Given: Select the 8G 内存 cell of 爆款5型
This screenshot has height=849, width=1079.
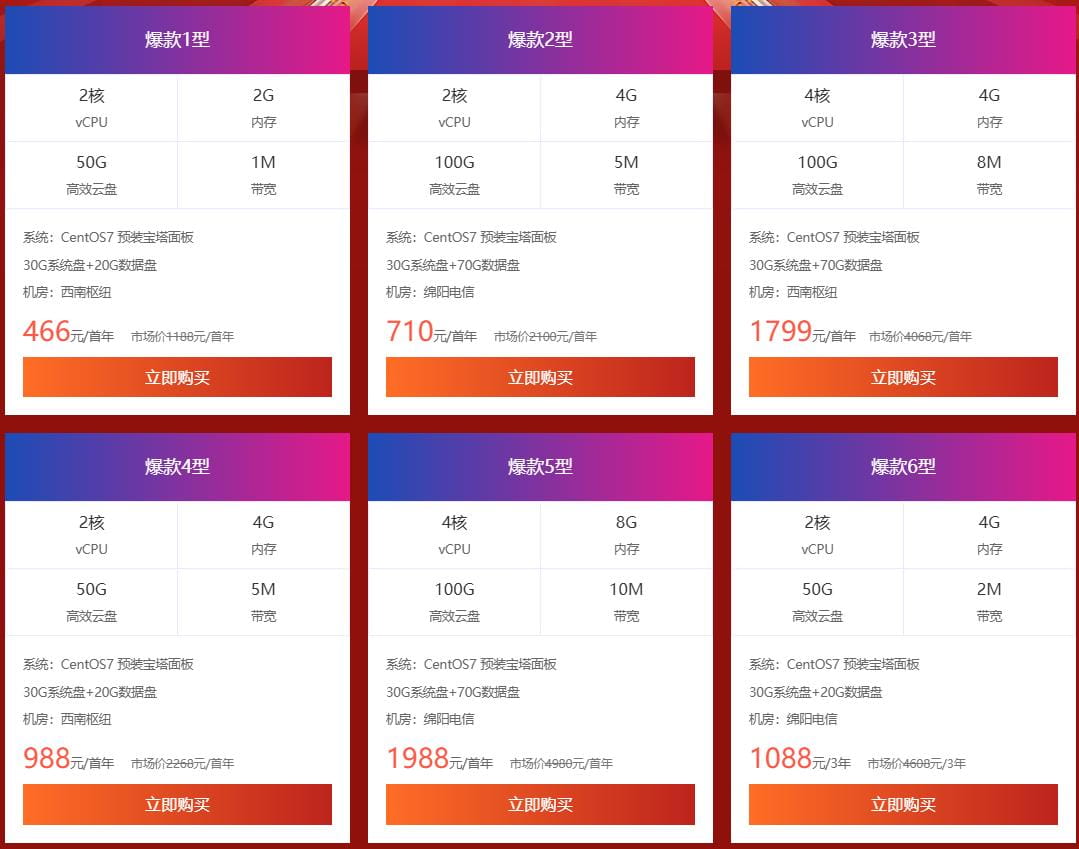Looking at the screenshot, I should [626, 534].
